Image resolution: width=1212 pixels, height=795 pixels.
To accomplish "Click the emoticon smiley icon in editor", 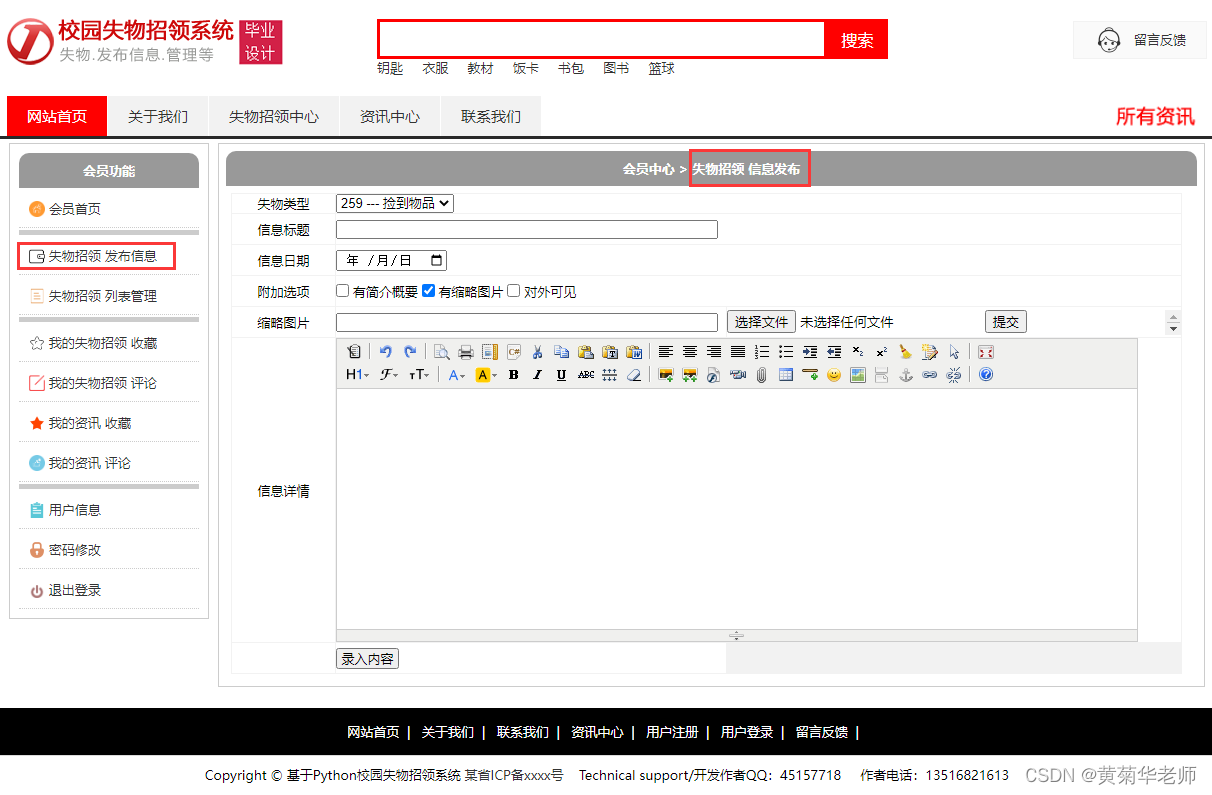I will coord(833,373).
